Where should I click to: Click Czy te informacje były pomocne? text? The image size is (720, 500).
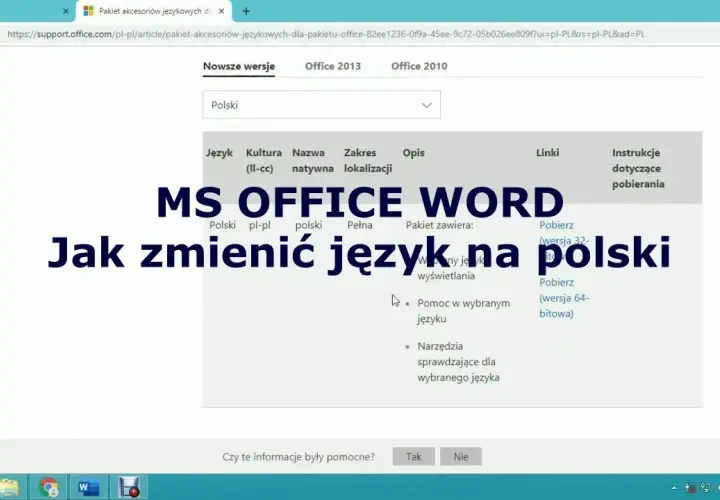click(x=298, y=457)
